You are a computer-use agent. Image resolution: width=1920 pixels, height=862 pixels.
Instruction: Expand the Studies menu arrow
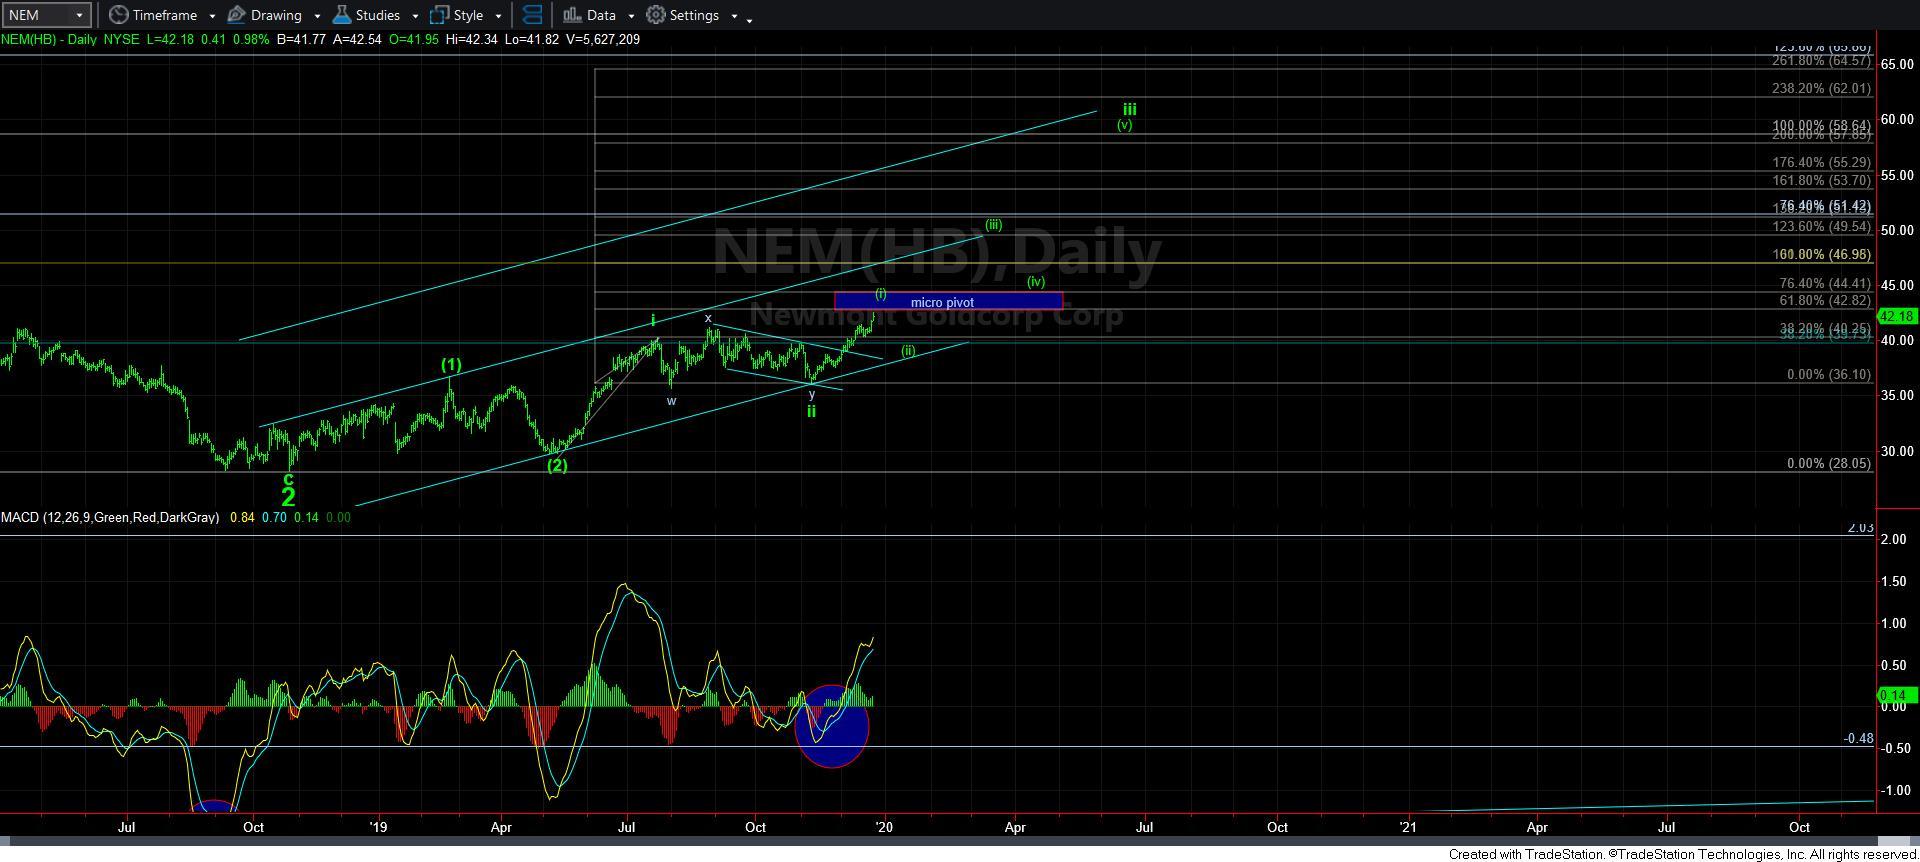tap(415, 16)
